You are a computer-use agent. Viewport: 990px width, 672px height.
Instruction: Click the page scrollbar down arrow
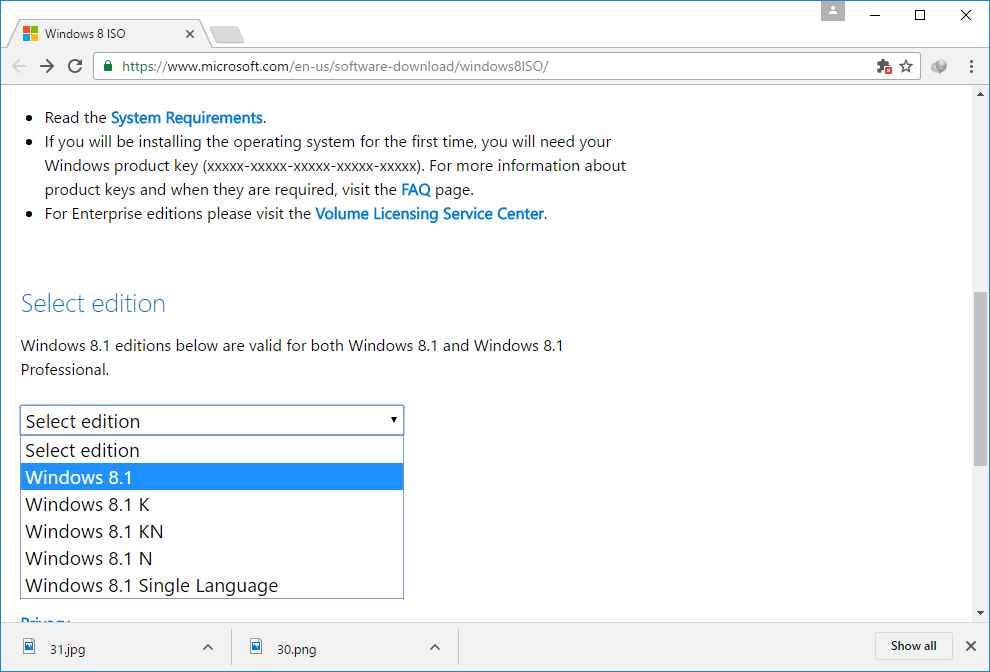click(981, 613)
